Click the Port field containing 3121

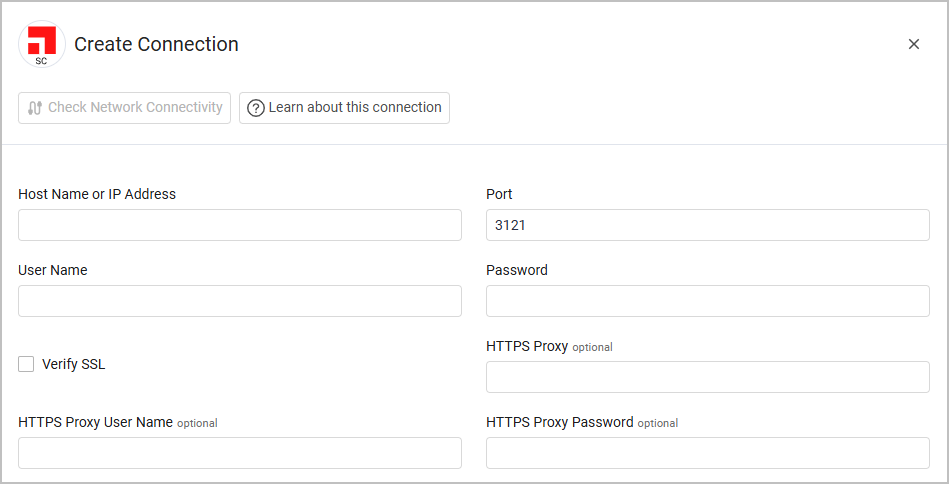point(707,225)
